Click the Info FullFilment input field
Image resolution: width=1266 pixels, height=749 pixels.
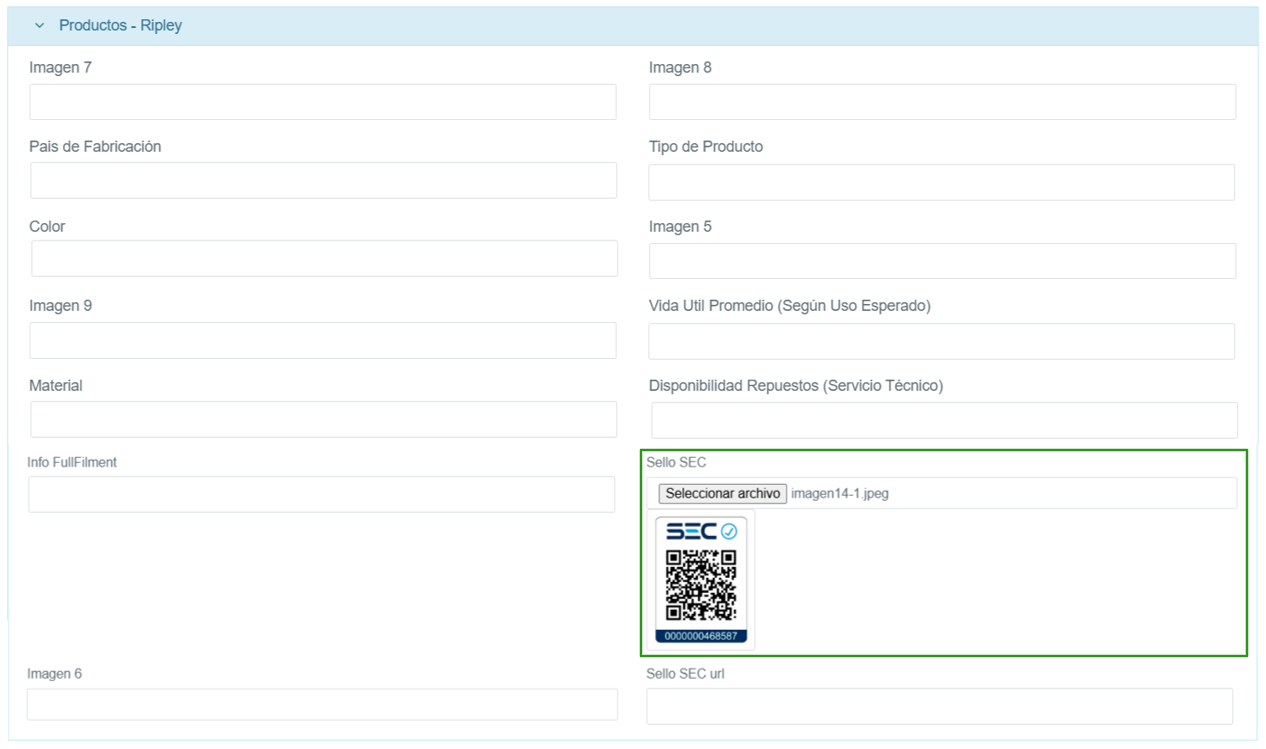321,494
